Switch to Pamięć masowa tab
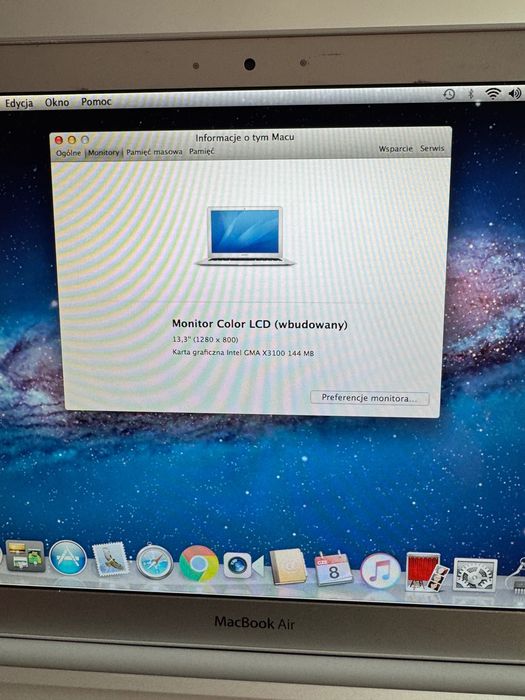525x700 pixels. click(154, 152)
